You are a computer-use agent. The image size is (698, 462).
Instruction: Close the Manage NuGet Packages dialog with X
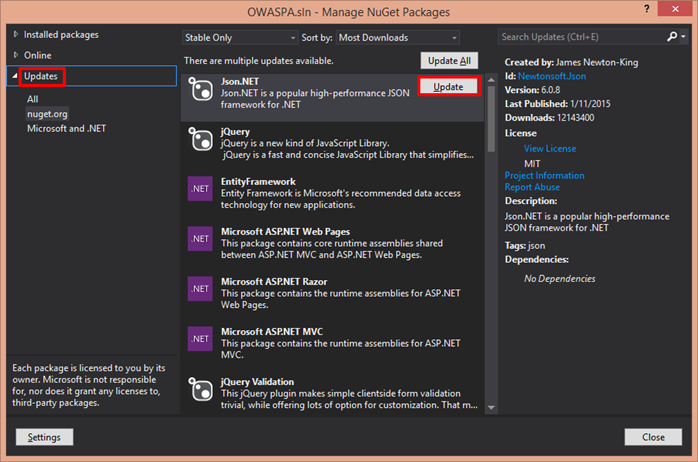click(674, 8)
